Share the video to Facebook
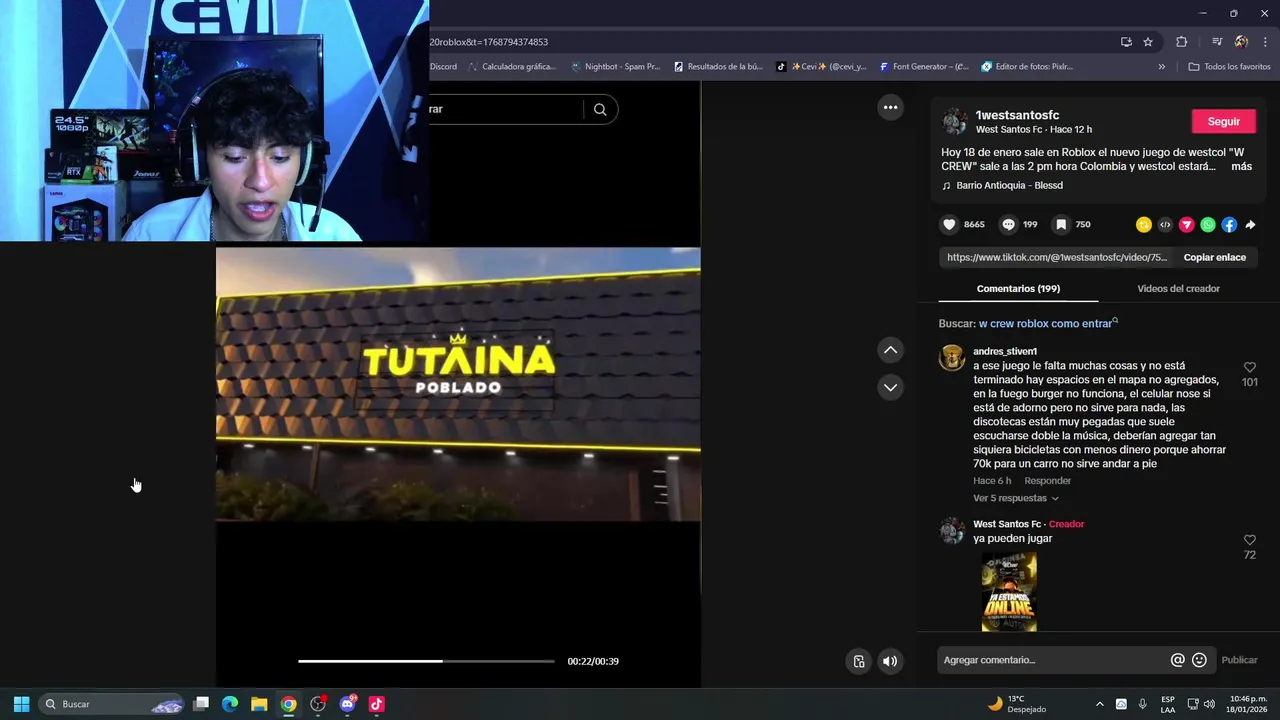The image size is (1280, 720). (1229, 225)
